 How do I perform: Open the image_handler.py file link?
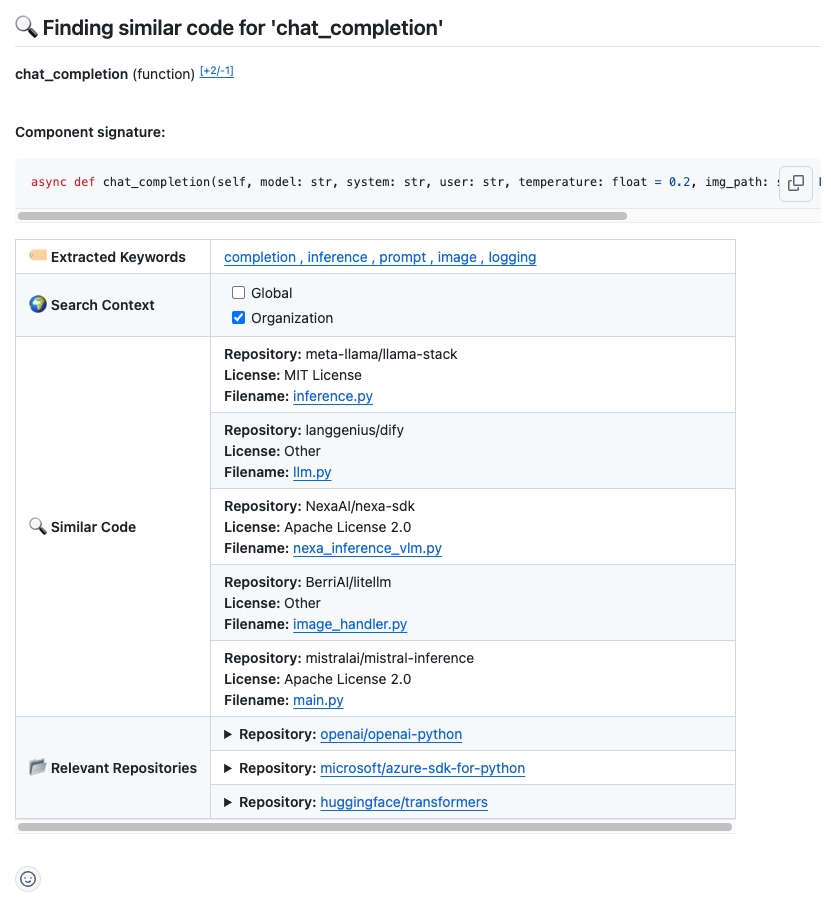click(350, 624)
